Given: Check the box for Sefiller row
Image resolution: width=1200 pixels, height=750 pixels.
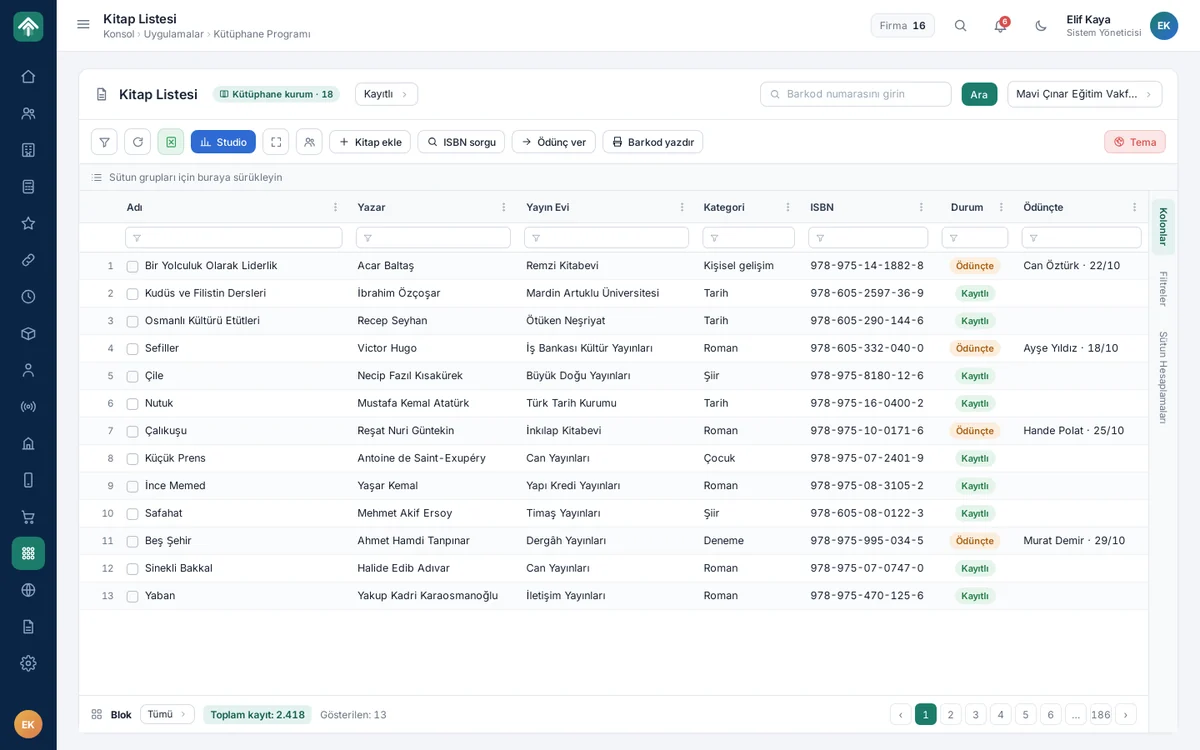Looking at the screenshot, I should coord(132,349).
